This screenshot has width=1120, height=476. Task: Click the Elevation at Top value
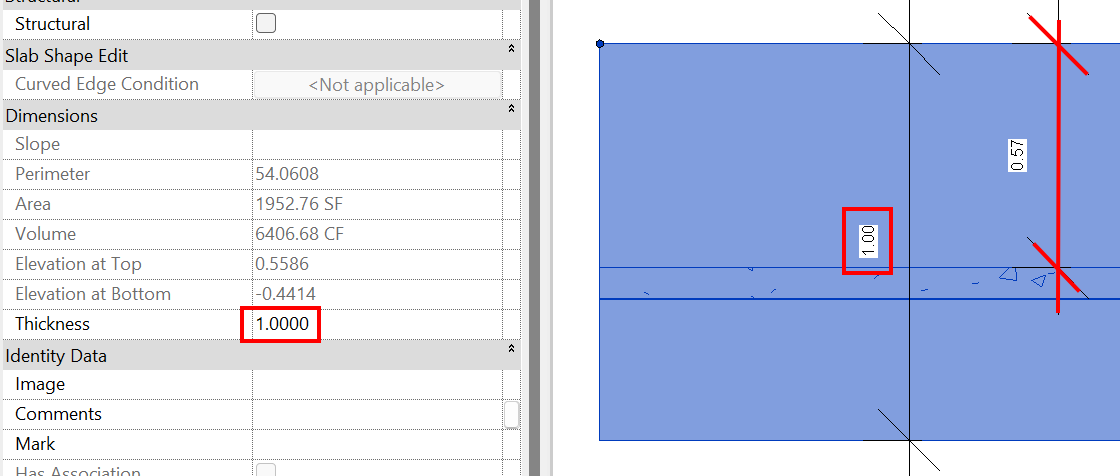click(x=282, y=264)
